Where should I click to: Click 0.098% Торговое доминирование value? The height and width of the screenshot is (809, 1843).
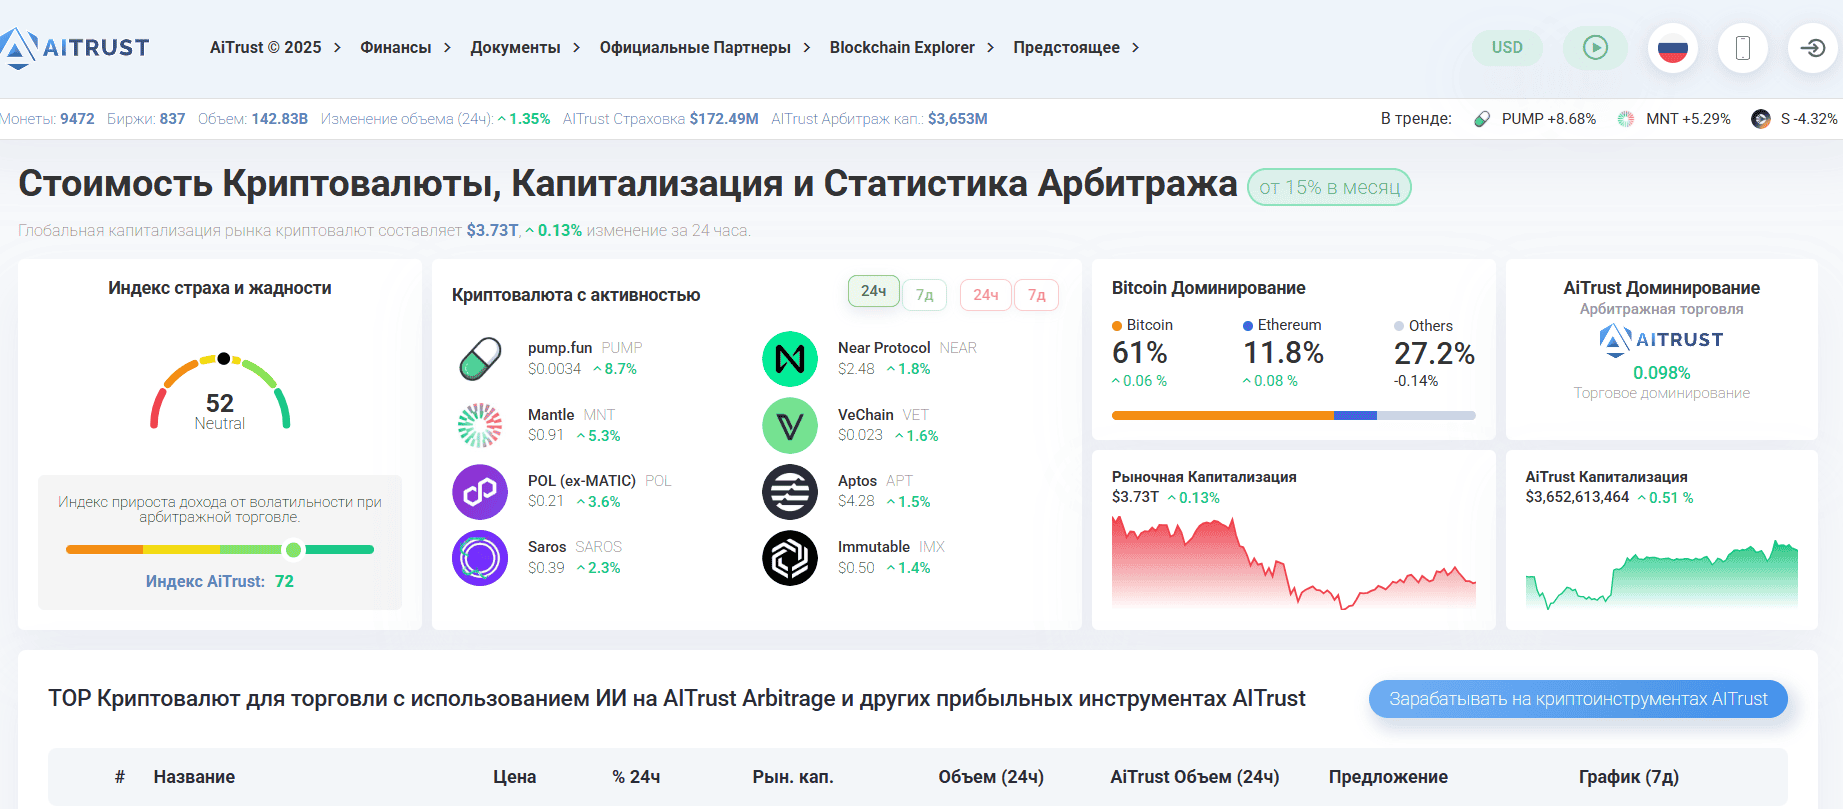(1661, 373)
